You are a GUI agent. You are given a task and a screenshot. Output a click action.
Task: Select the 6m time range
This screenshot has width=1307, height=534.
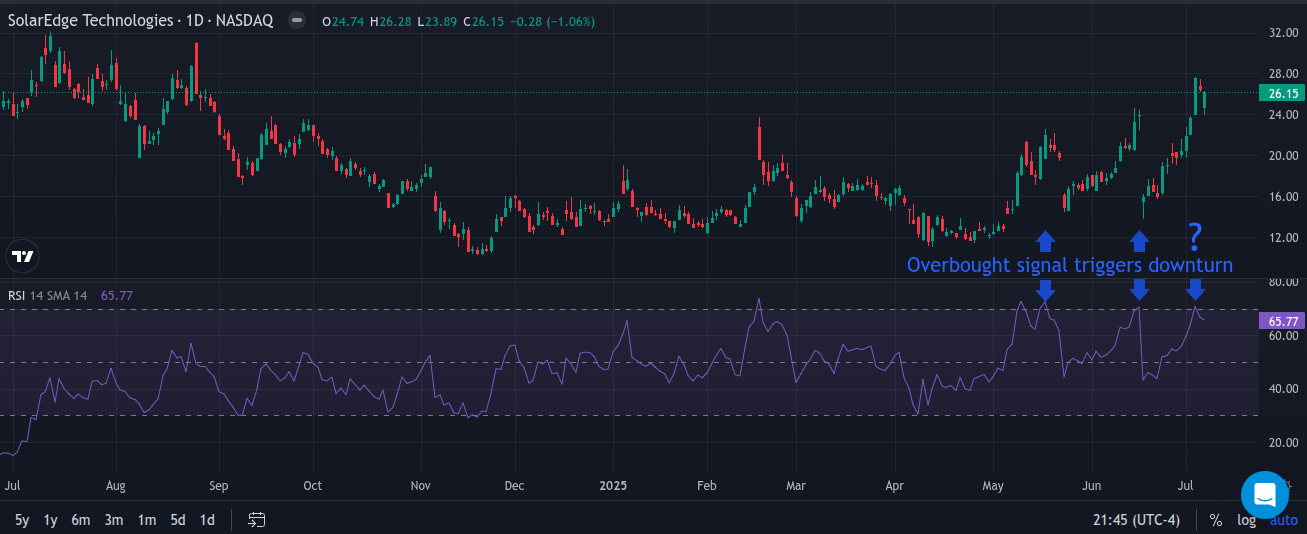(81, 520)
